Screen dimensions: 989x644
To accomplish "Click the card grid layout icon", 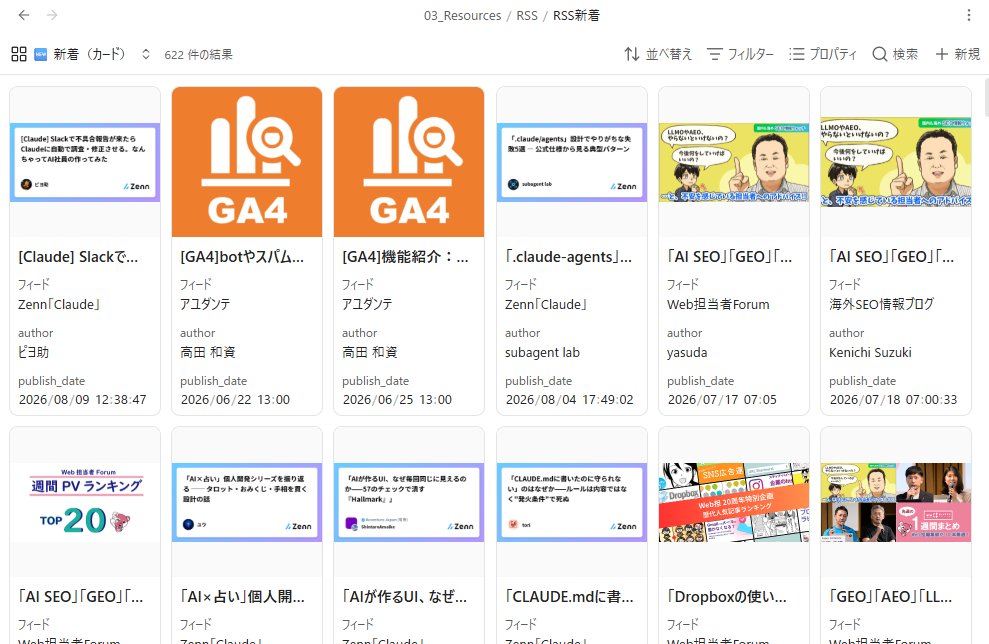I will coord(19,54).
